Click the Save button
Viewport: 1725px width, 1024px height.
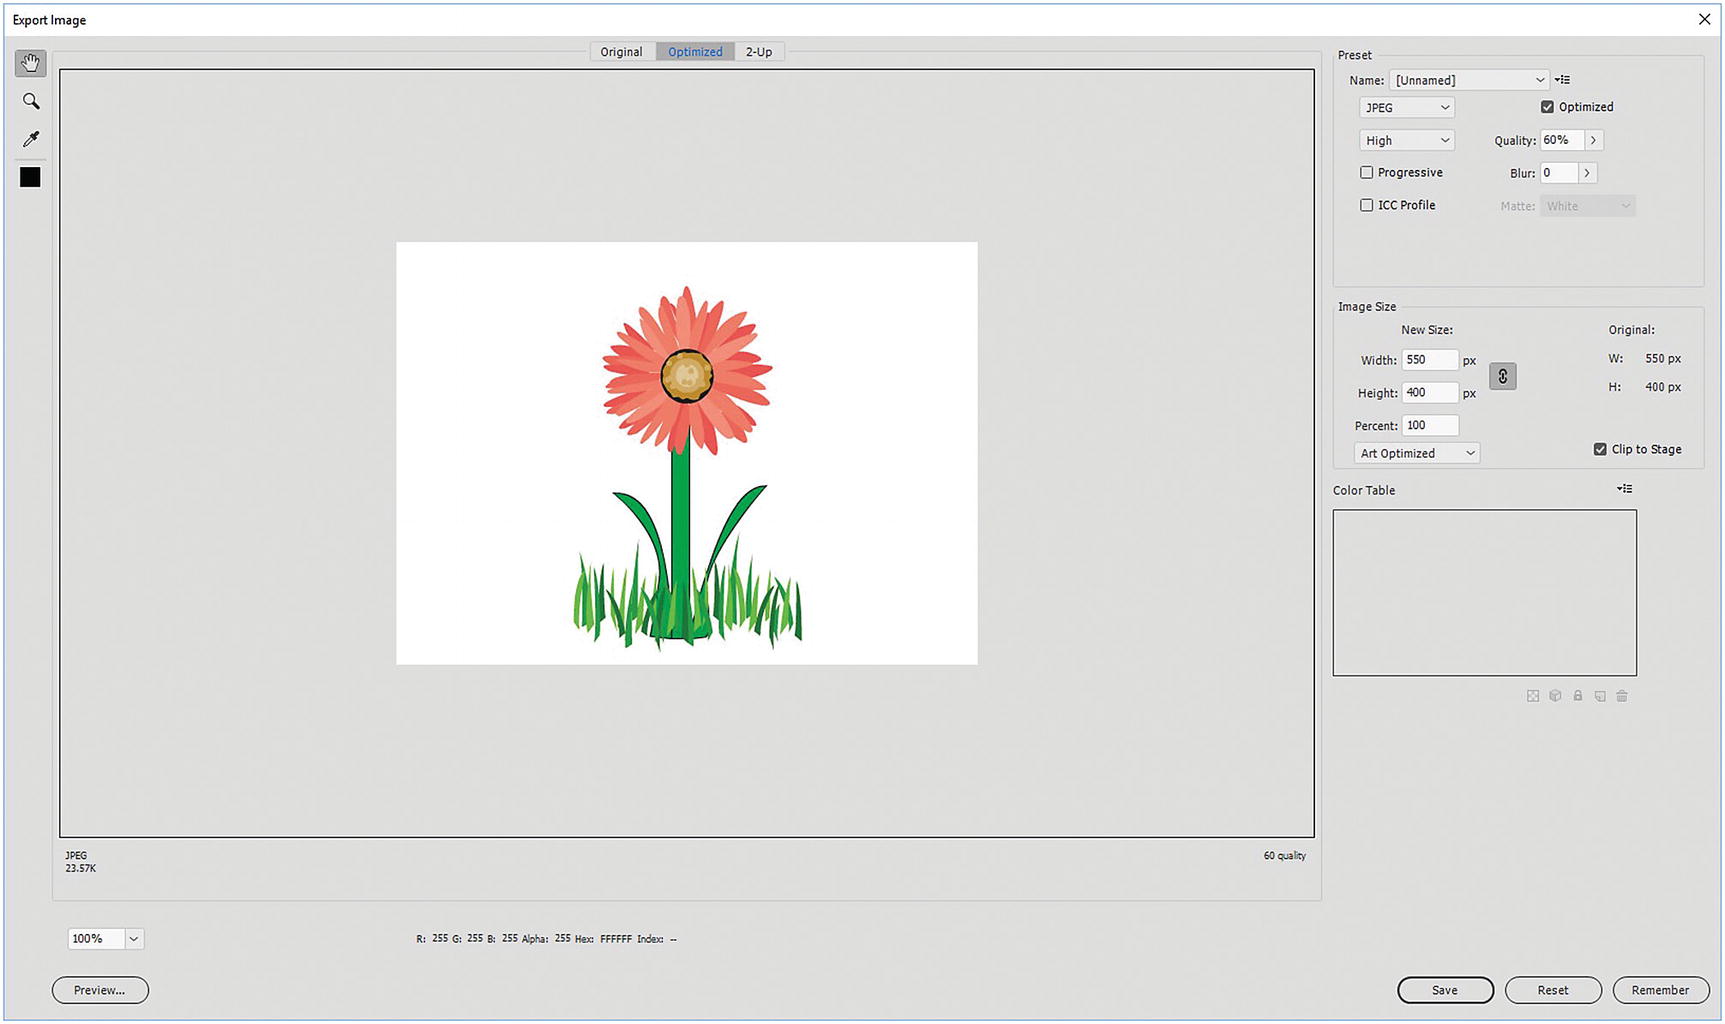coord(1445,990)
